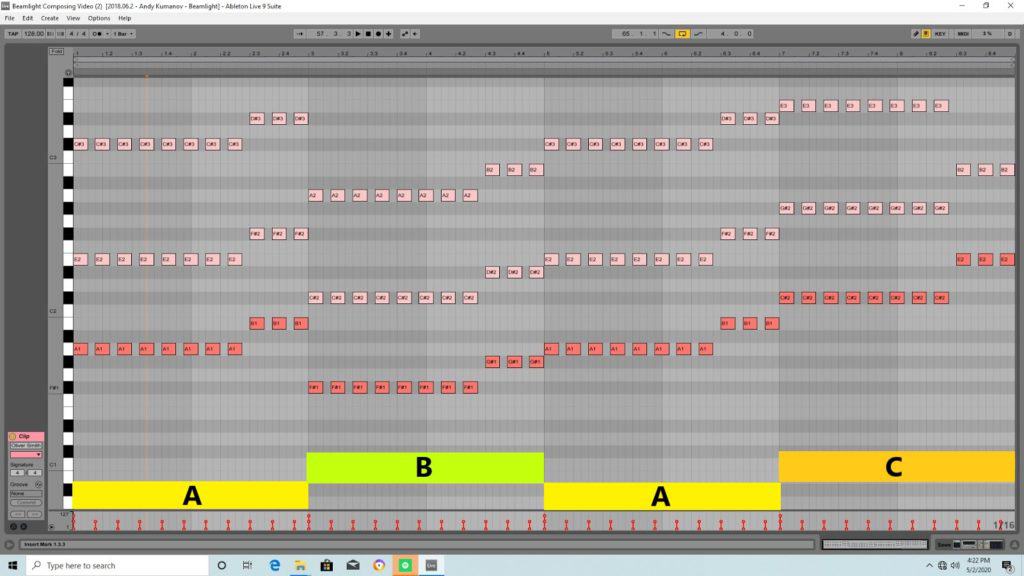The image size is (1024, 576).
Task: Open the Quantization menu showing 1 Bar
Action: (124, 33)
